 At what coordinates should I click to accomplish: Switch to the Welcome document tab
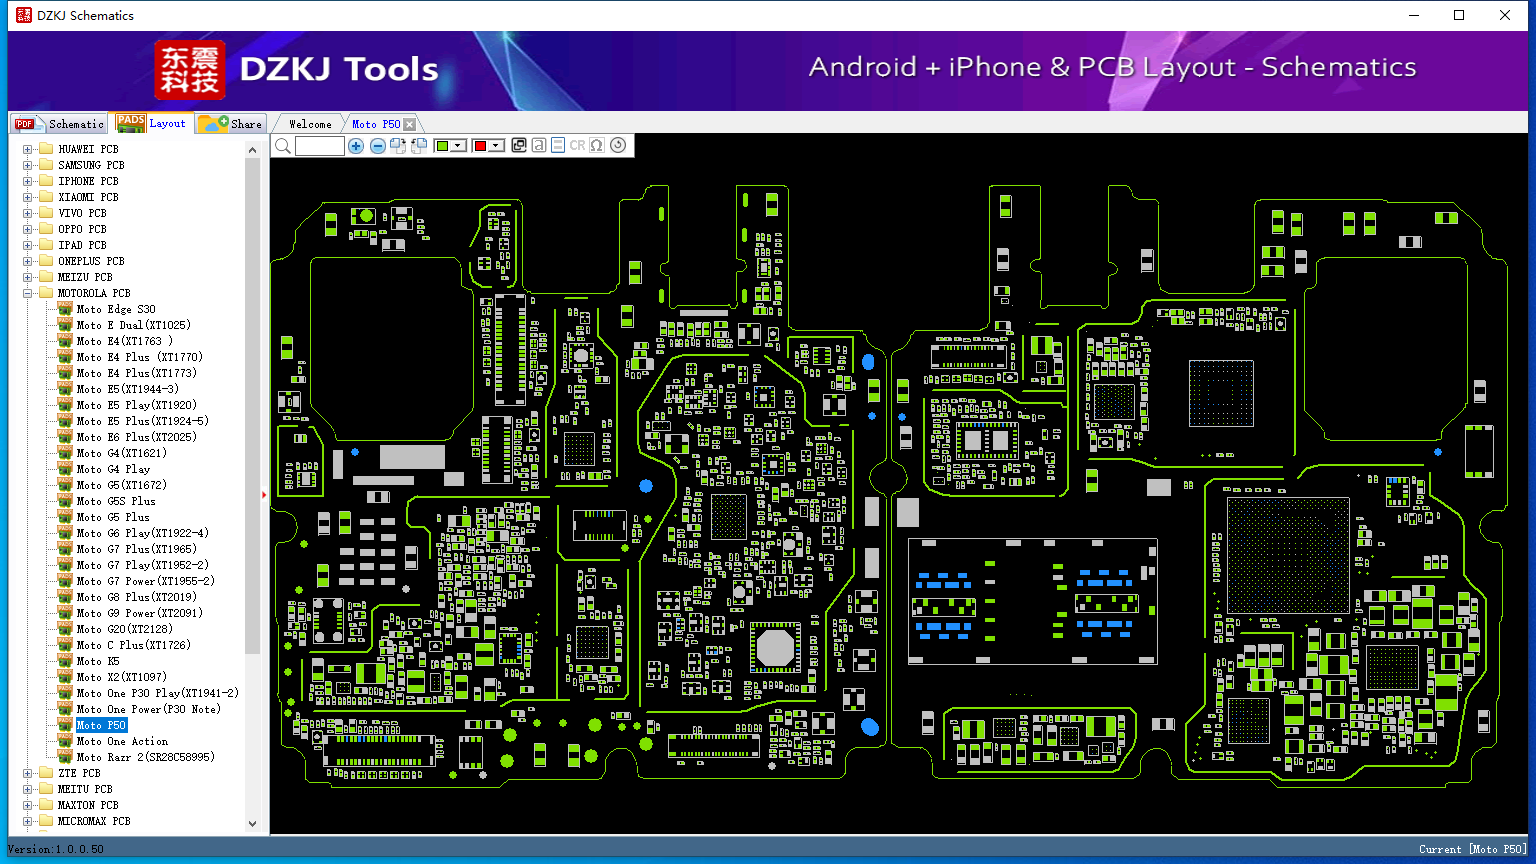(x=310, y=124)
